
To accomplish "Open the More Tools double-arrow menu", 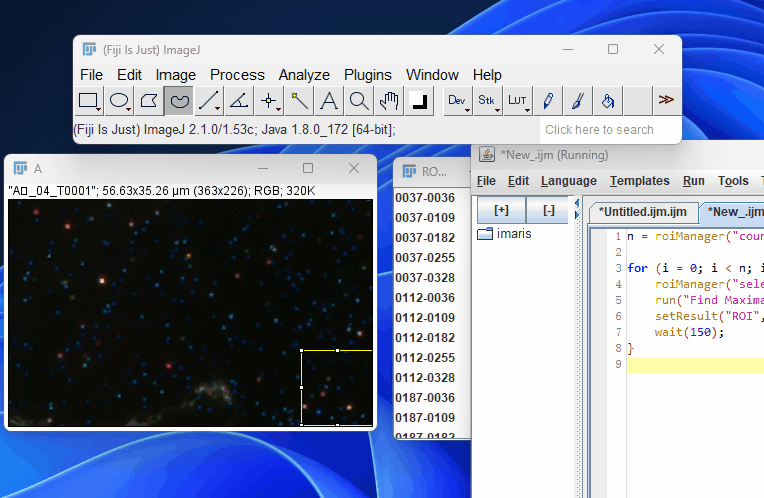I will pyautogui.click(x=666, y=100).
